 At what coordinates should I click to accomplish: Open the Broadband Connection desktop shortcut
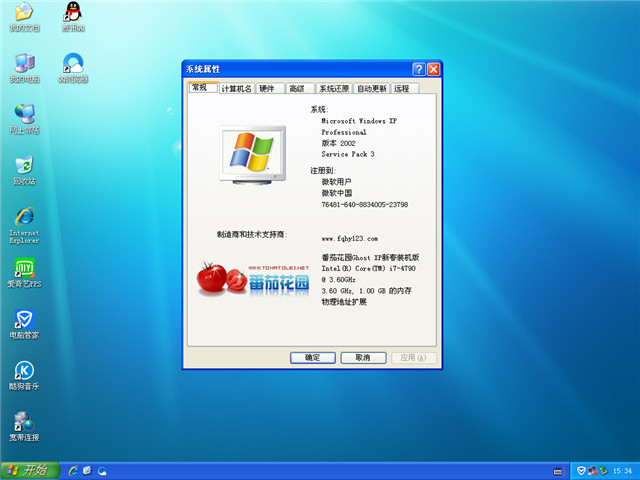click(24, 427)
